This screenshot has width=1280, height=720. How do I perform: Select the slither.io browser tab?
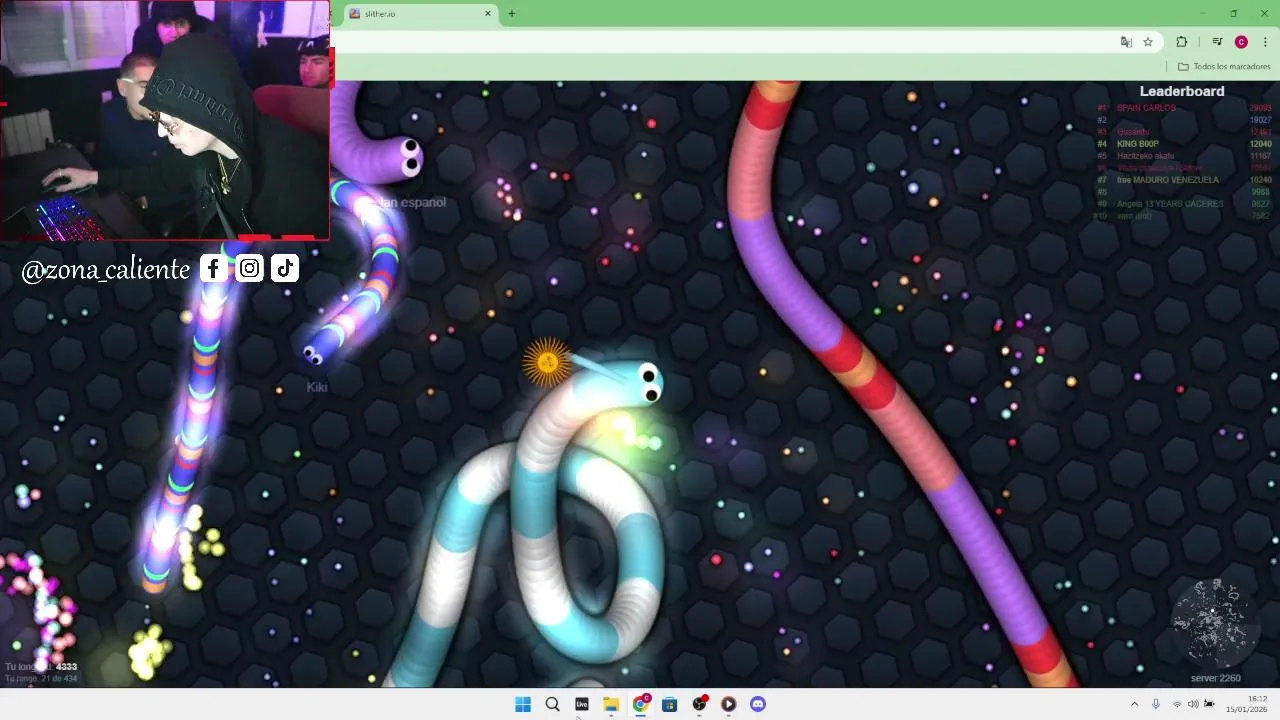pyautogui.click(x=419, y=14)
